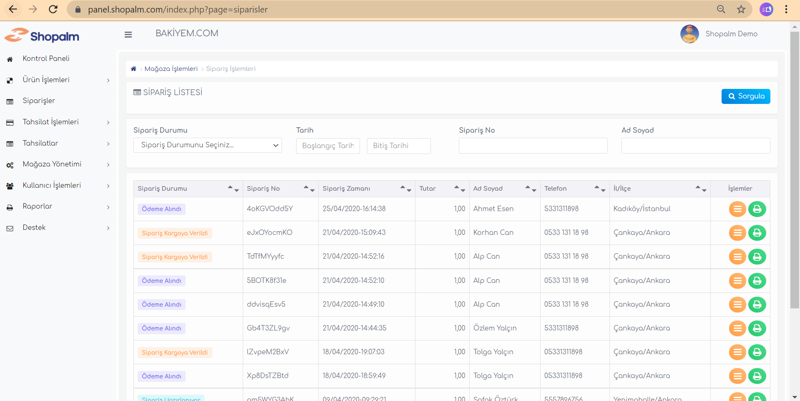Go to Kontrol Paneli in the sidebar
The height and width of the screenshot is (401, 800).
[x=46, y=59]
